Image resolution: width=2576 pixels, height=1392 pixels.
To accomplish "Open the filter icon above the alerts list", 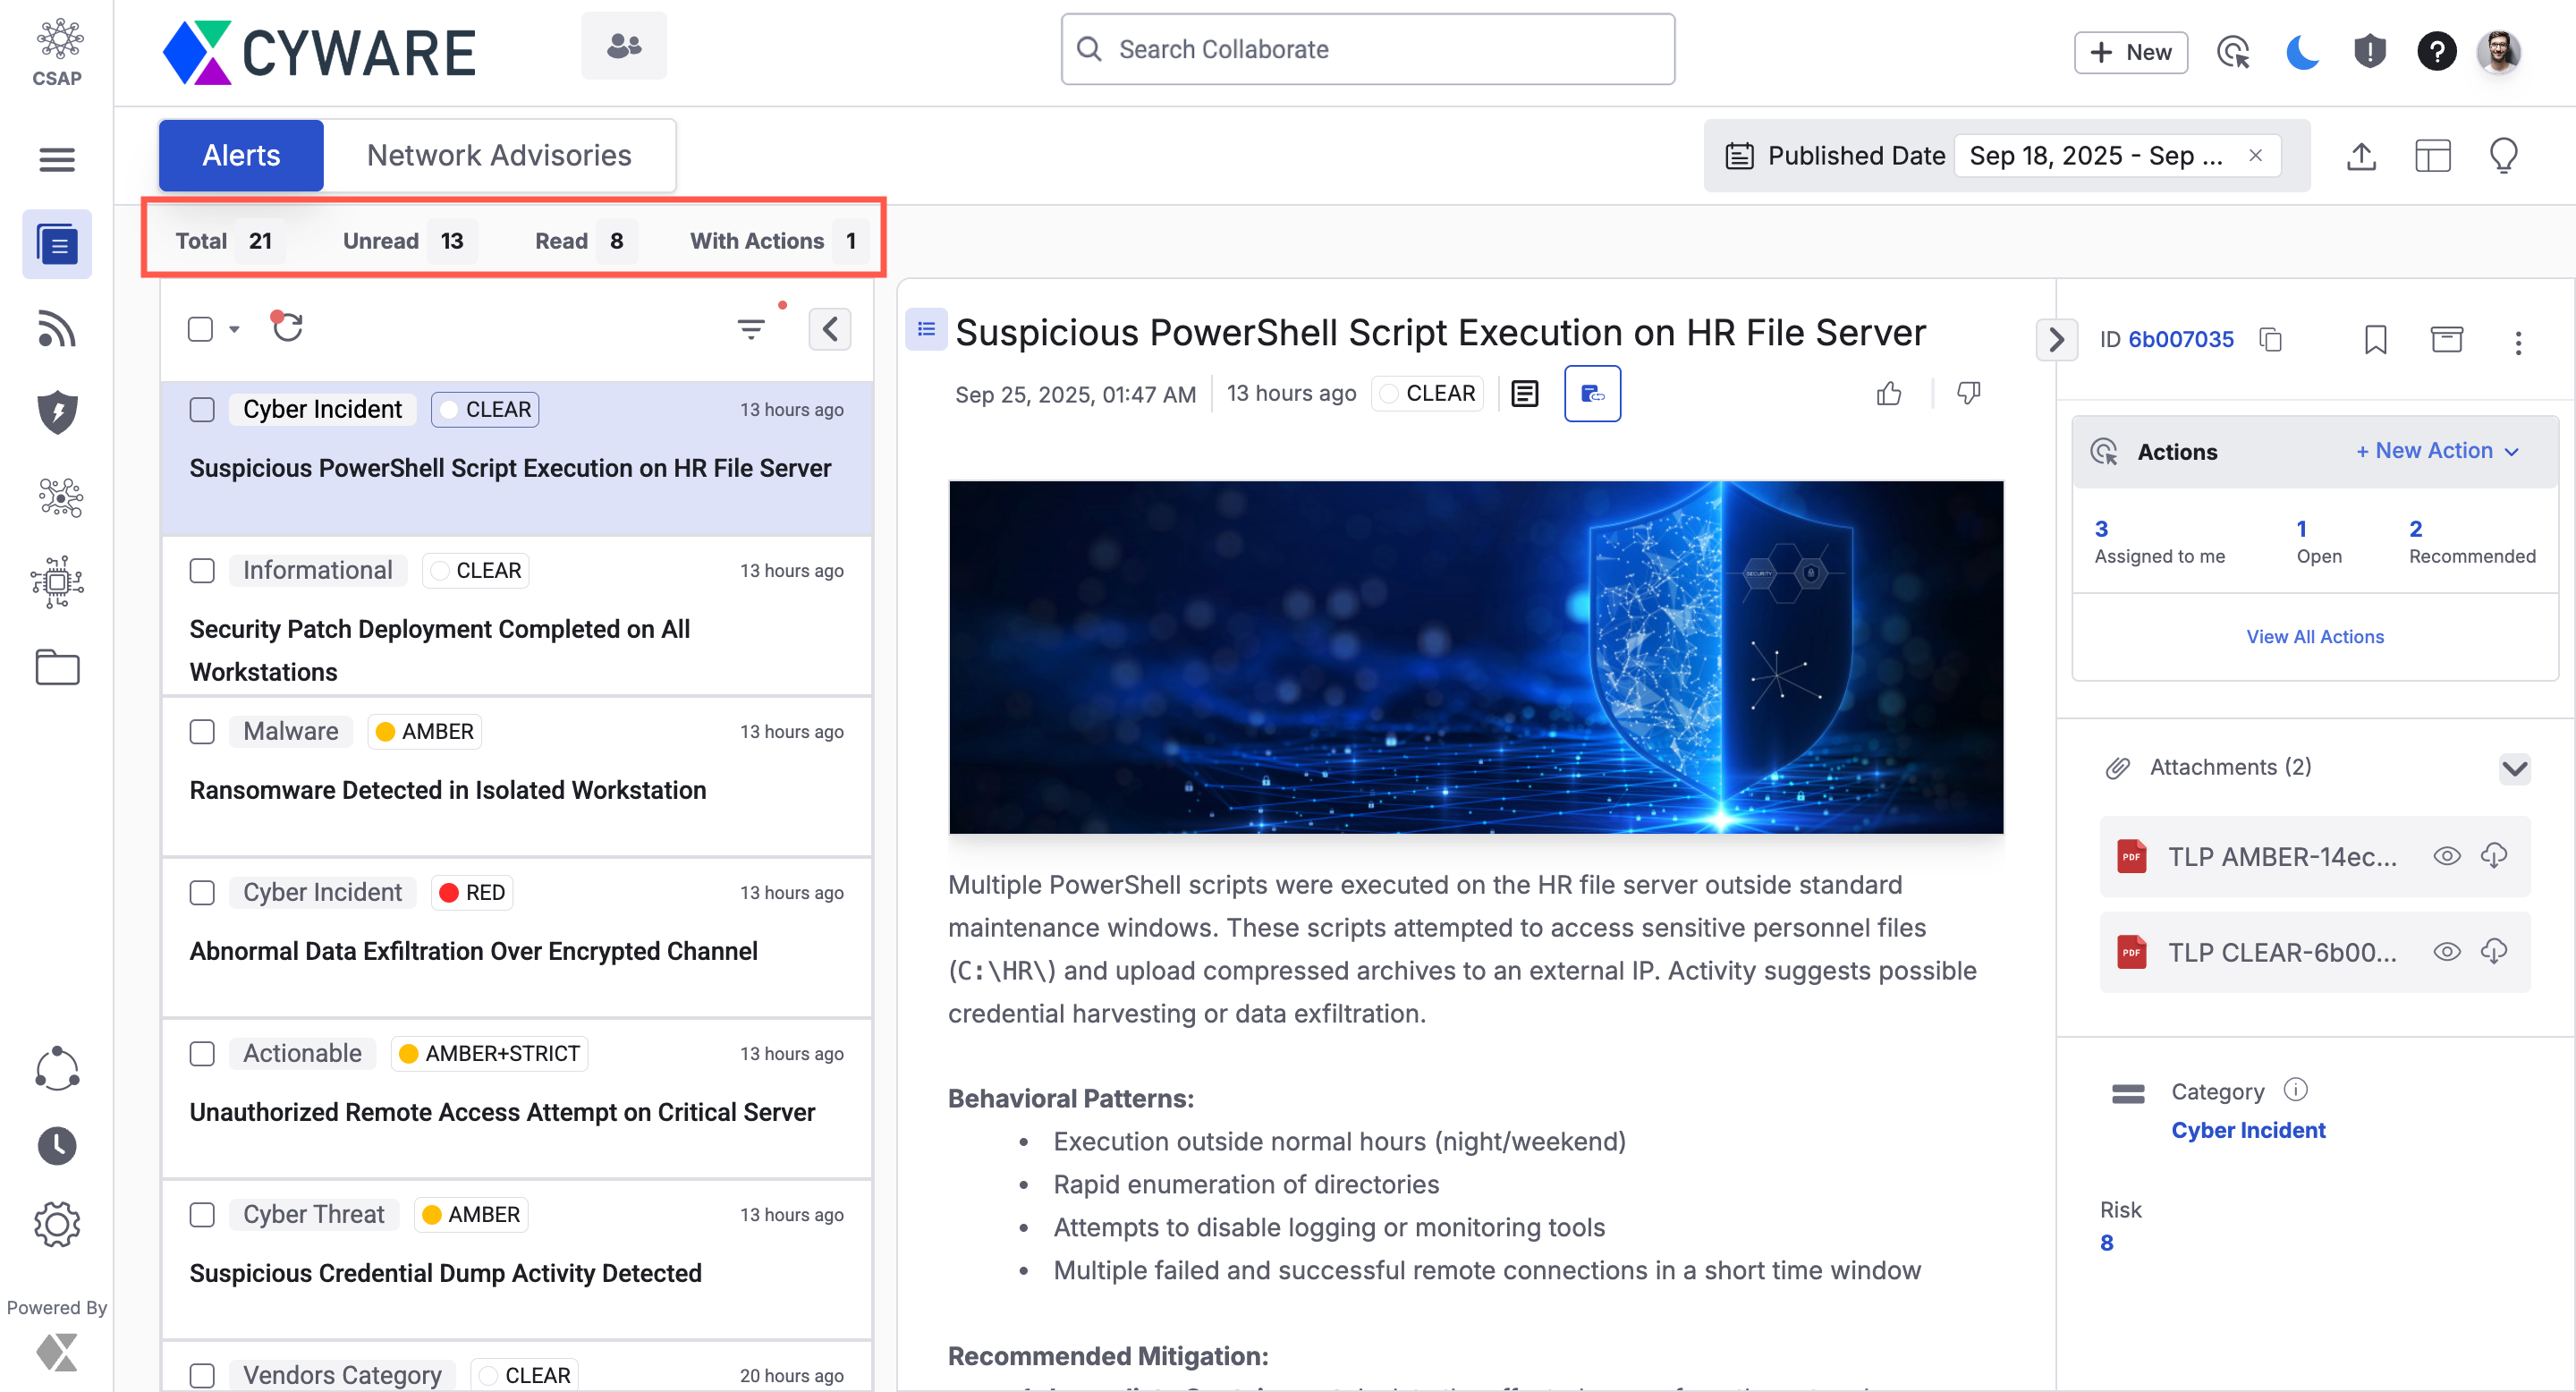I will click(x=751, y=328).
